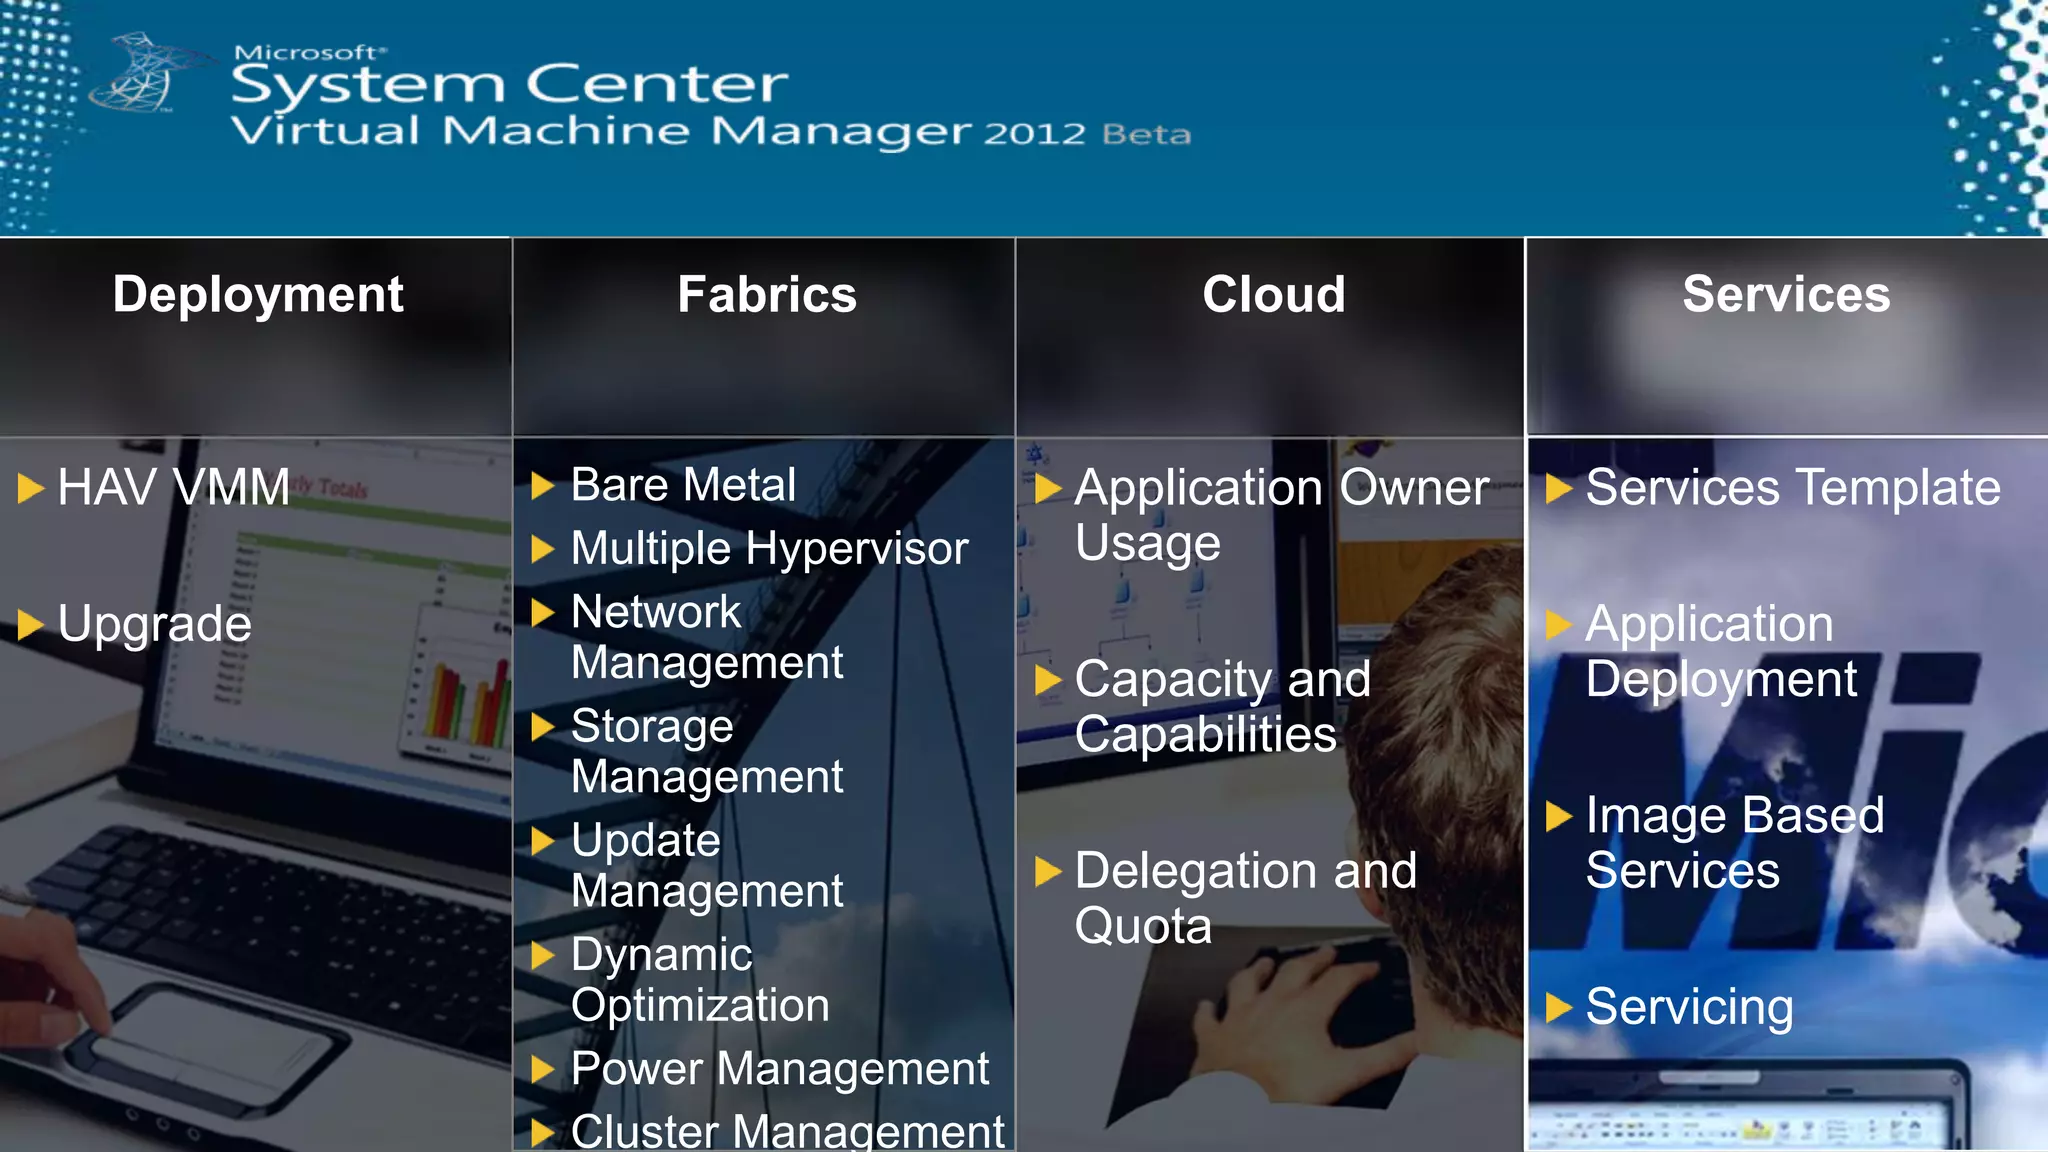
Task: Click the yellow arrow beside HAV VMM
Action: 31,489
